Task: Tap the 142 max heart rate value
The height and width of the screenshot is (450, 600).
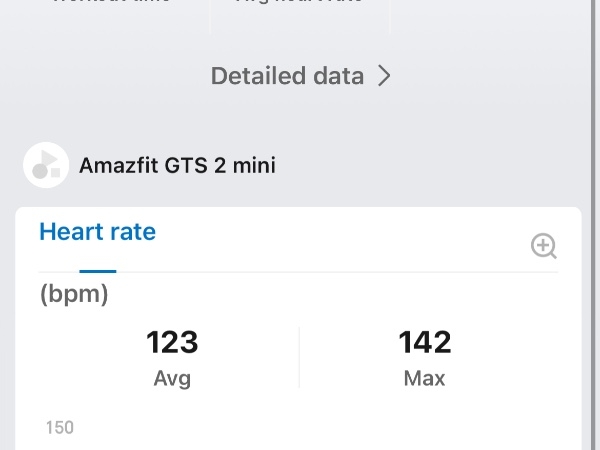Action: click(425, 343)
